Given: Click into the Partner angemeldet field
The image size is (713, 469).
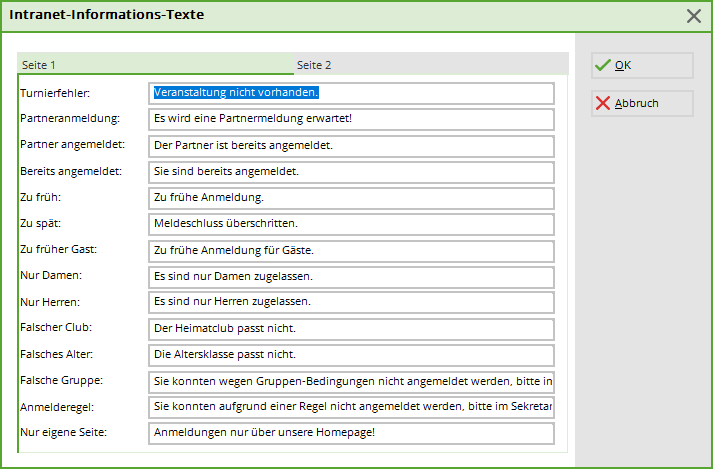Looking at the screenshot, I should [350, 145].
